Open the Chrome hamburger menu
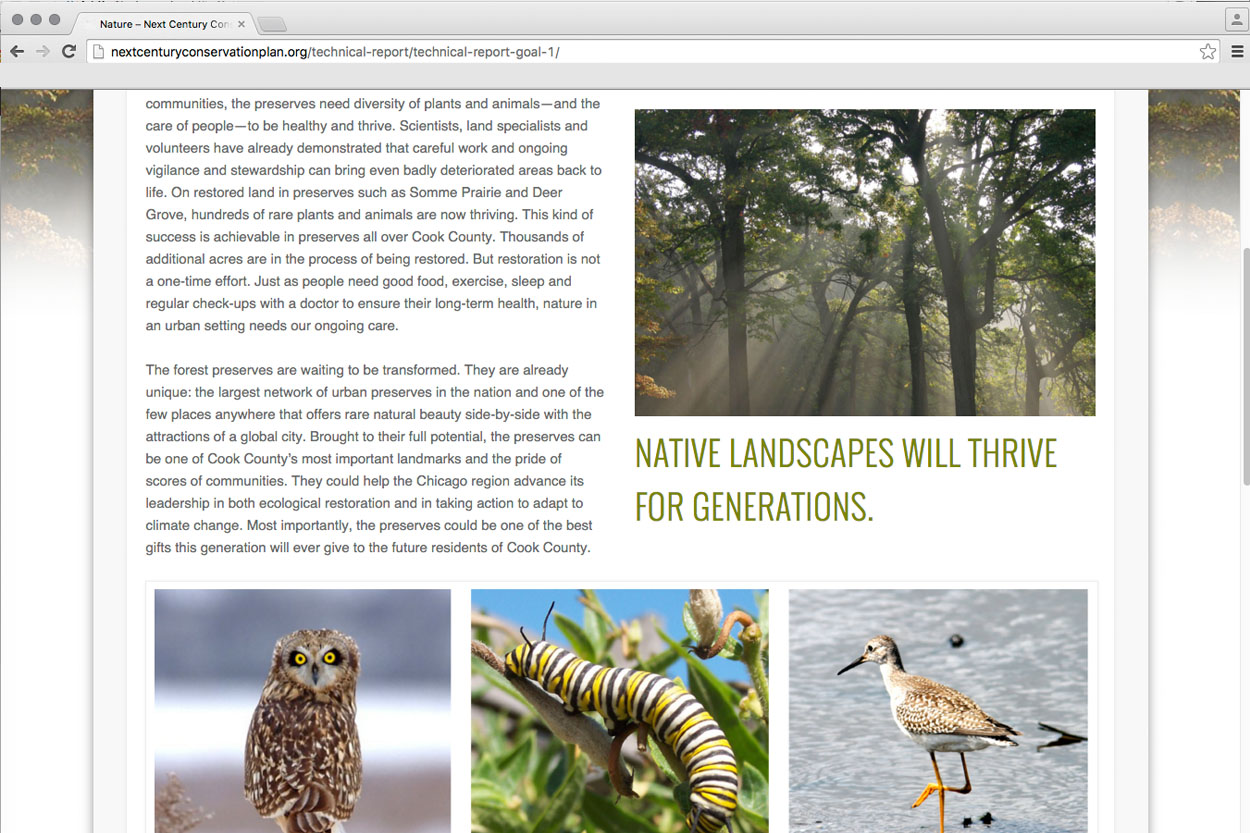Viewport: 1250px width, 833px height. tap(1237, 52)
